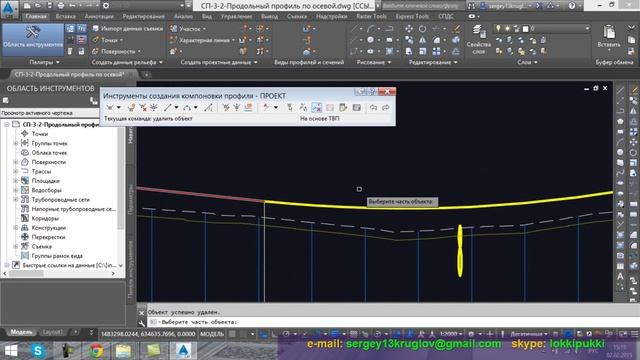
Task: Click the insert PVI icon in profile toolbar
Action: [x=131, y=107]
